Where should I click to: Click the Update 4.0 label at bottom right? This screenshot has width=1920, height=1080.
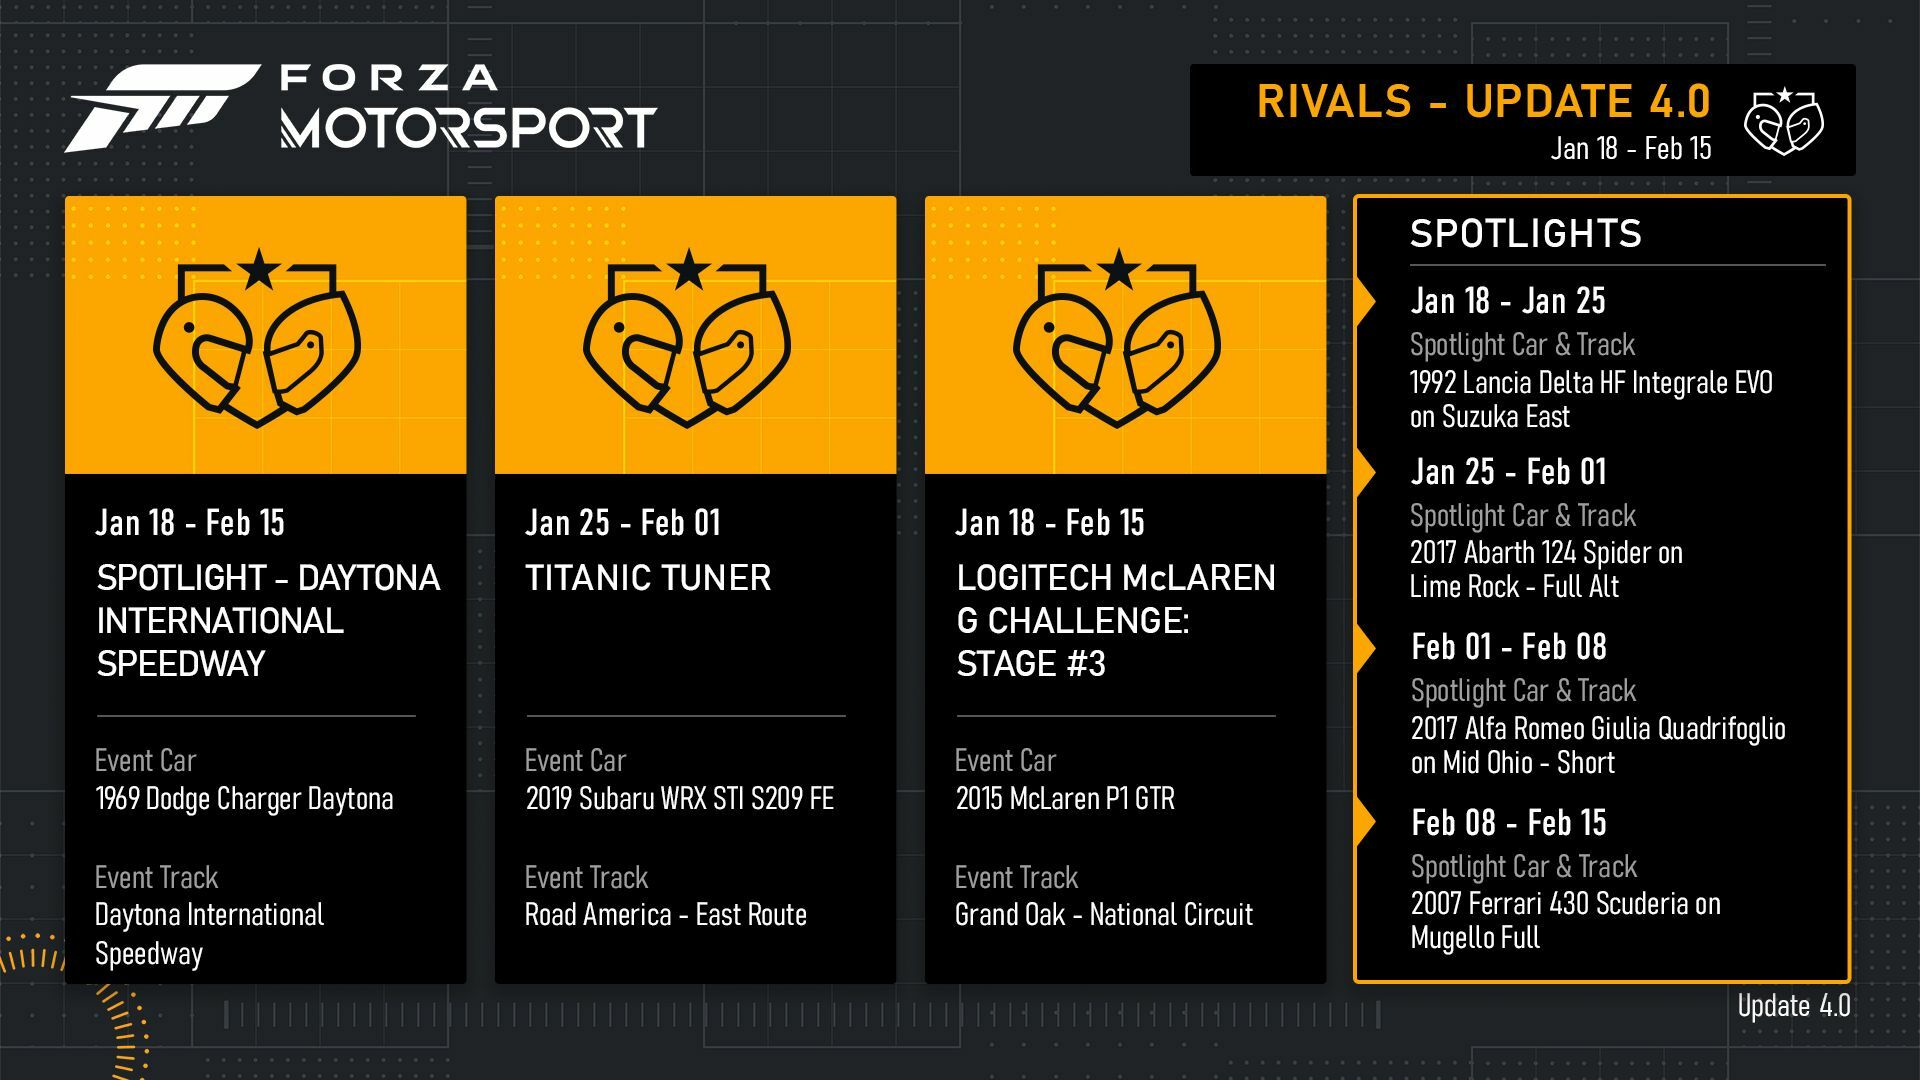pyautogui.click(x=1793, y=1006)
